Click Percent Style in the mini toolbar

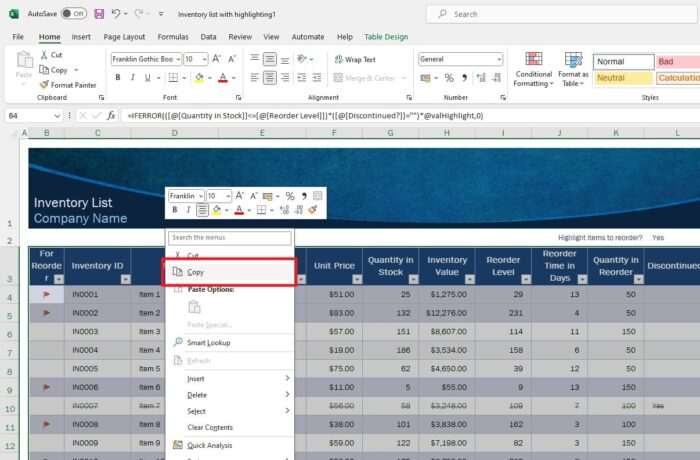point(289,196)
